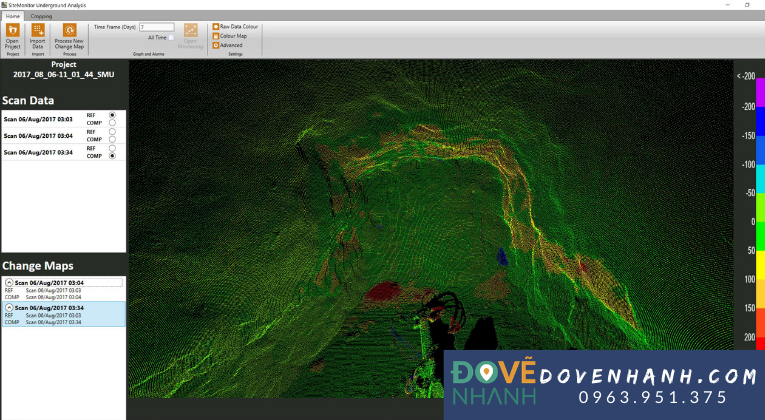Set Scan 06/Aug/2017 03:34 as REF
Viewport: 765px width, 420px height.
(x=112, y=148)
